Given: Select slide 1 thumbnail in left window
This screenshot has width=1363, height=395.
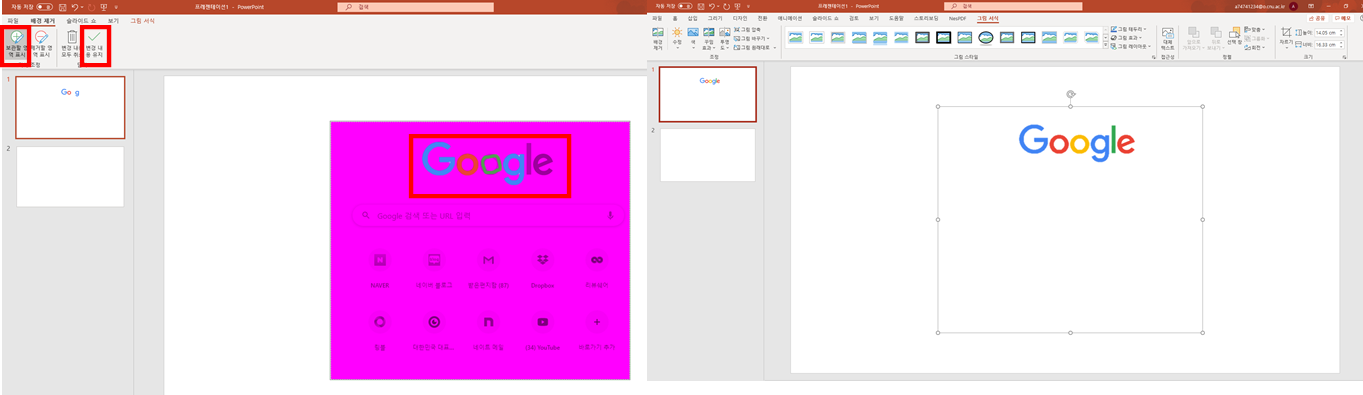Looking at the screenshot, I should pyautogui.click(x=70, y=107).
